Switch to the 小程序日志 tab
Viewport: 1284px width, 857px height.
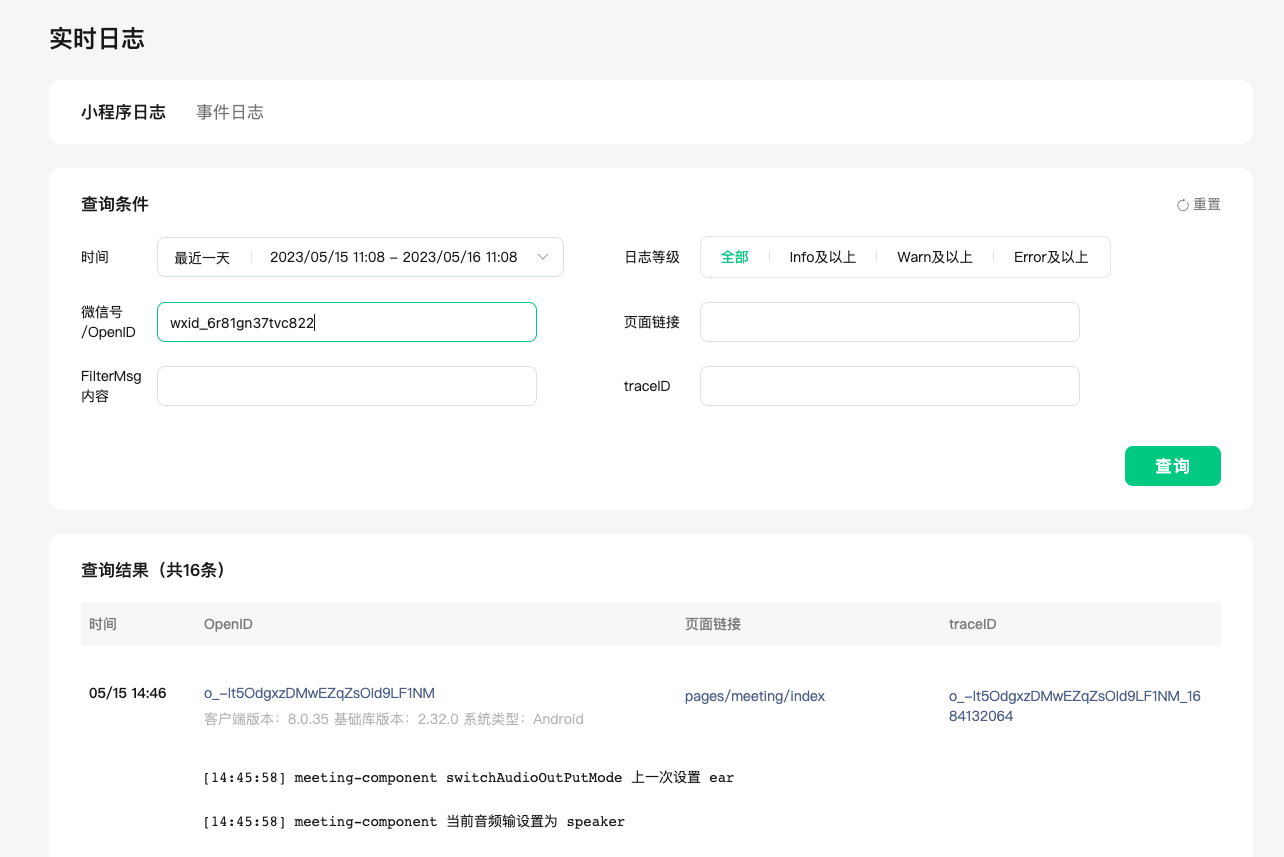123,112
